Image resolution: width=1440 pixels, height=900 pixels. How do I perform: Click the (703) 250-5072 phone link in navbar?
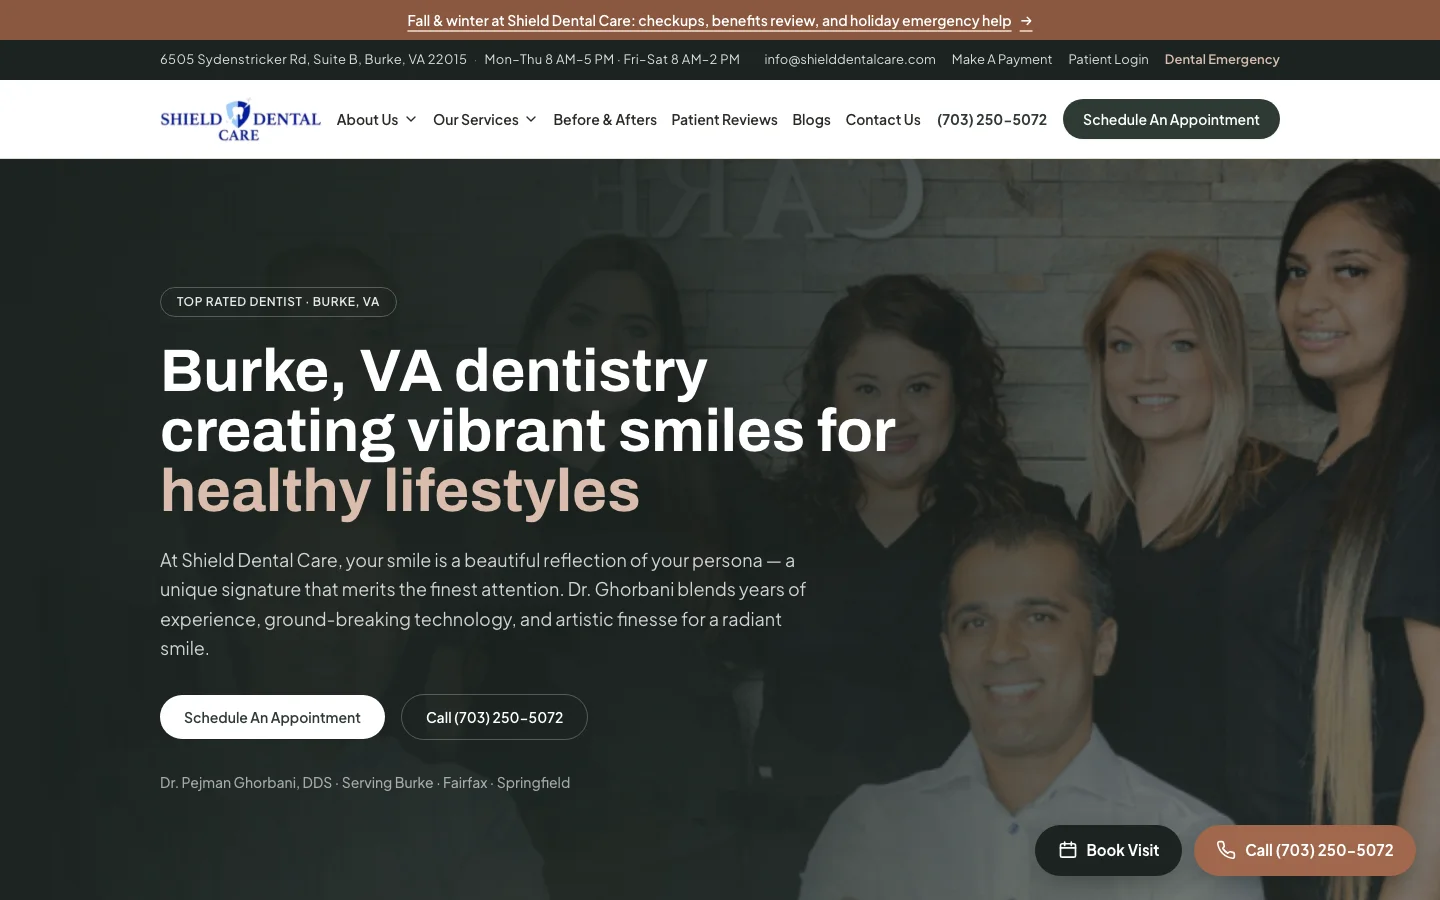[992, 120]
